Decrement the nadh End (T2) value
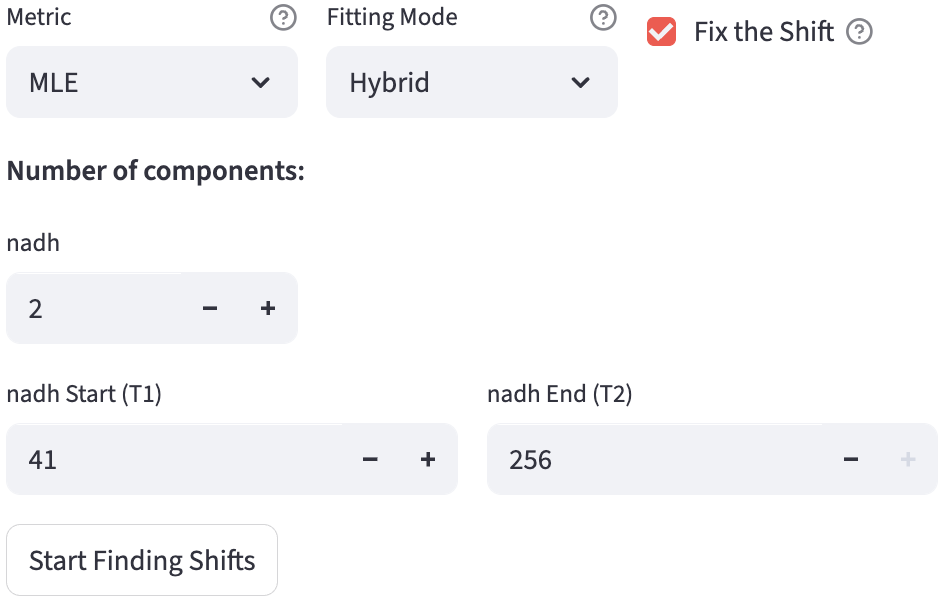Image resolution: width=944 pixels, height=604 pixels. point(851,459)
